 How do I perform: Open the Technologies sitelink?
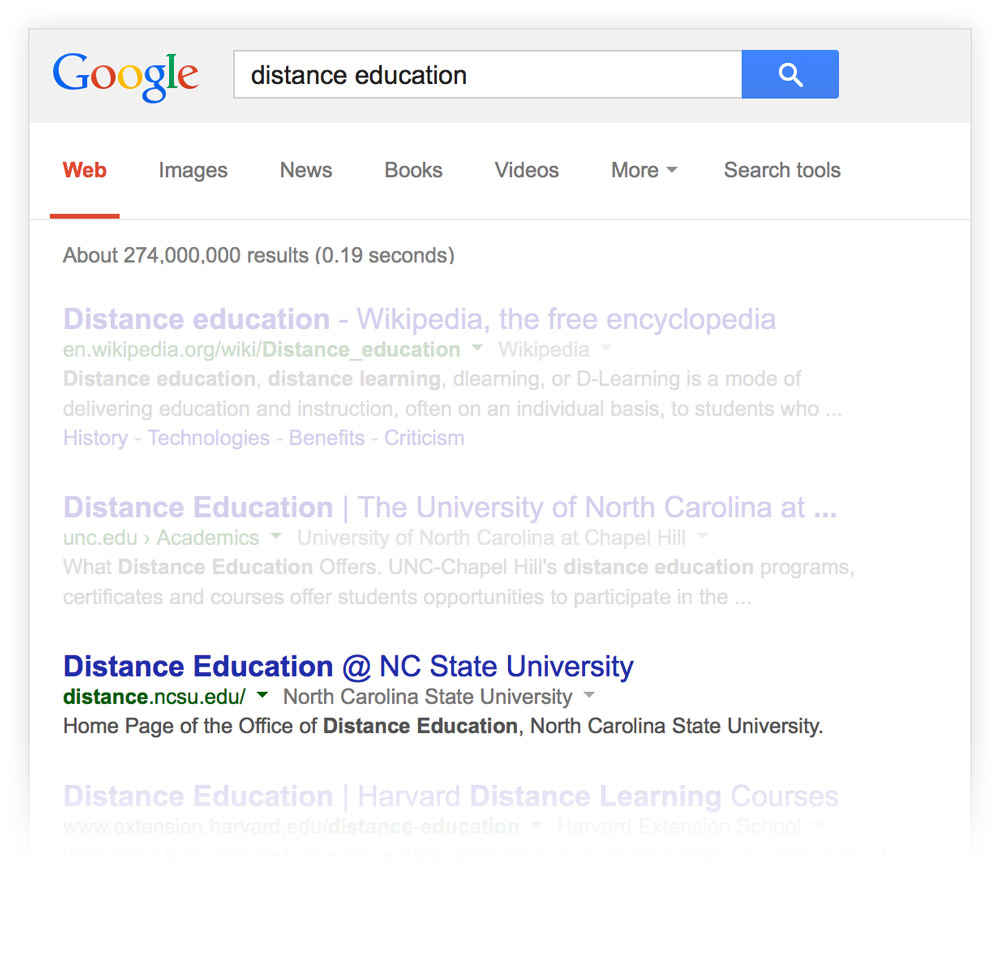209,438
